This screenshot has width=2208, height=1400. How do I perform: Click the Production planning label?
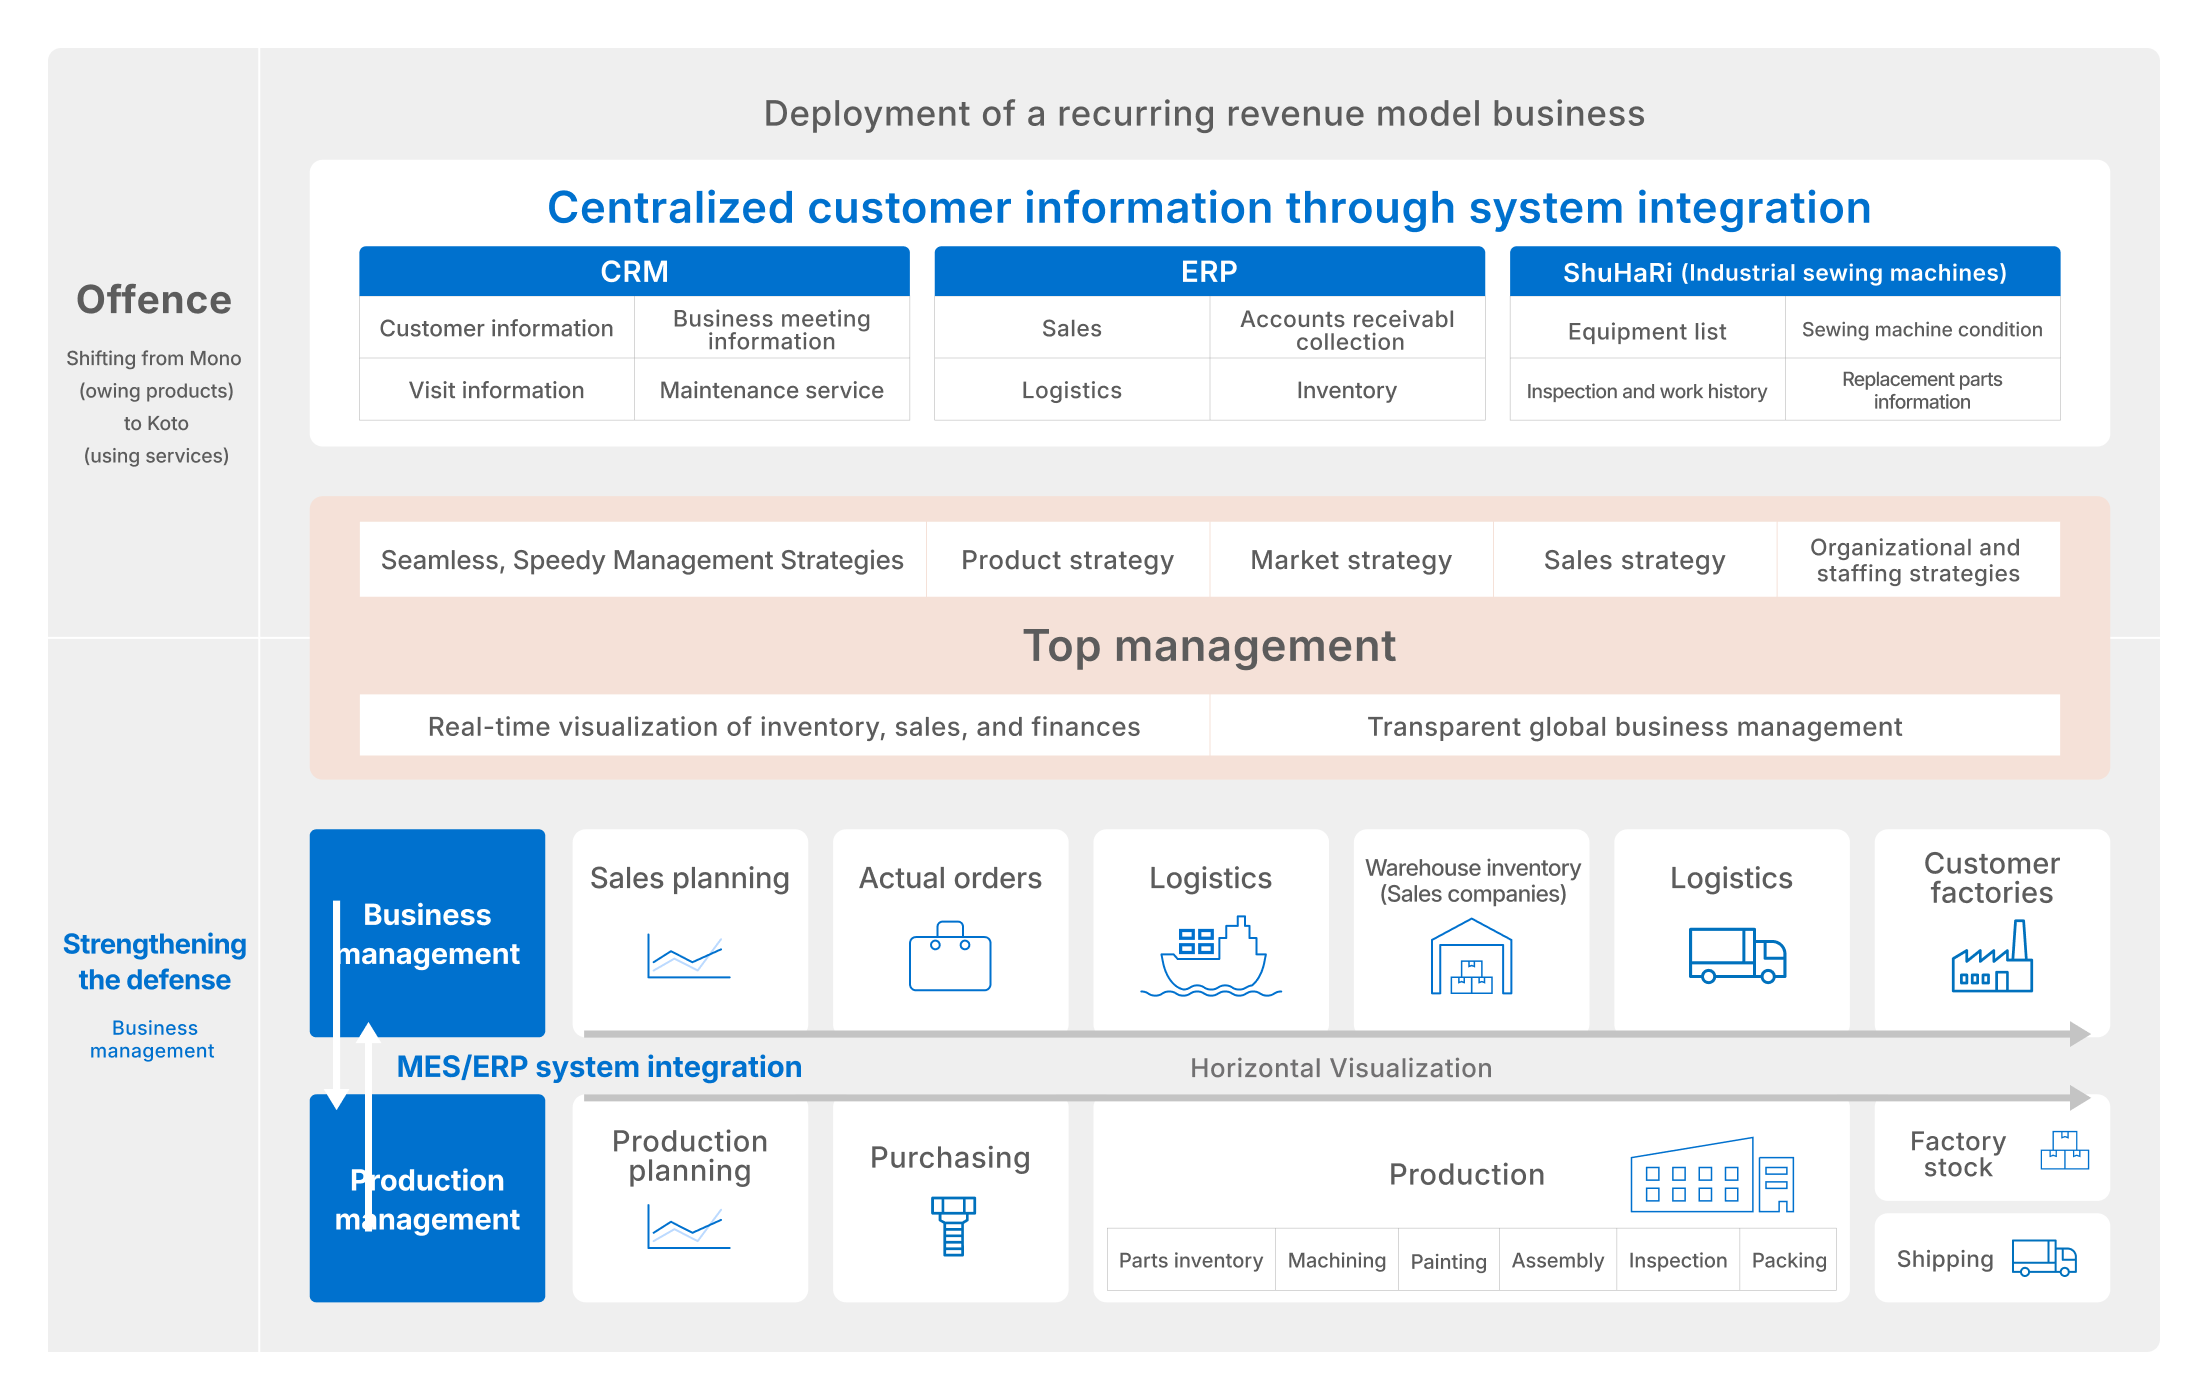[690, 1156]
